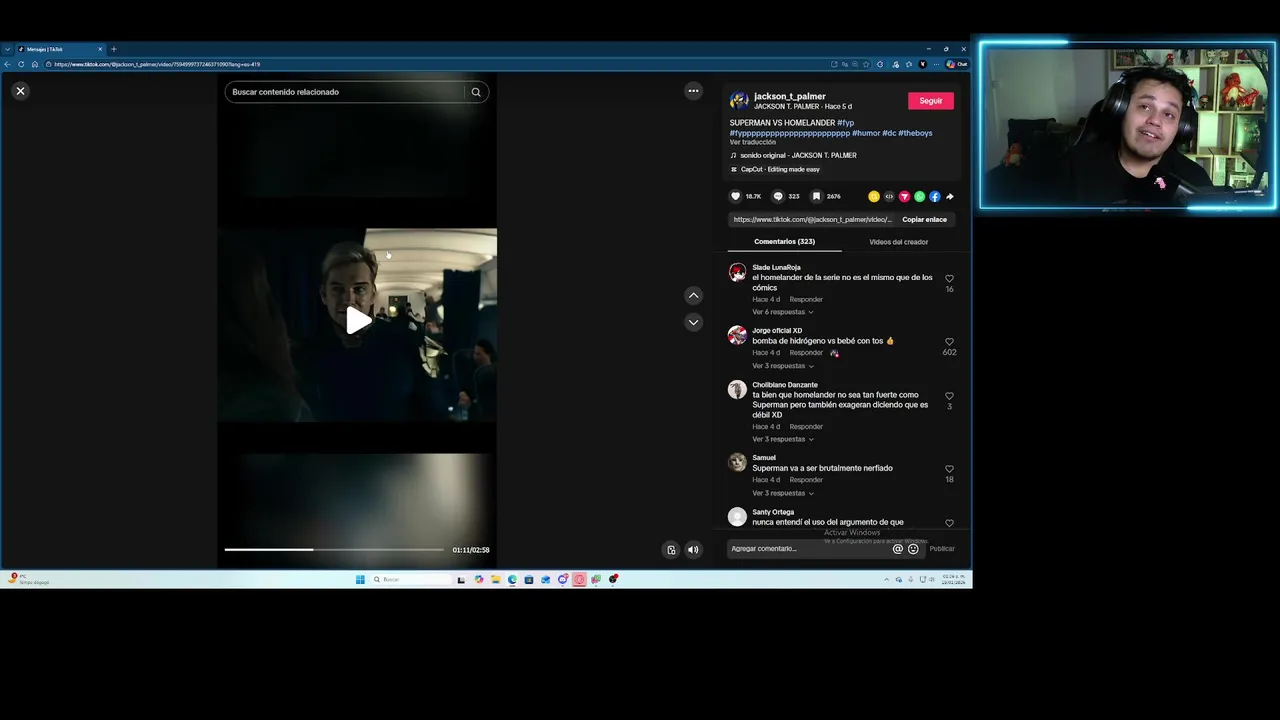
Task: Go to next video with down arrow
Action: coord(693,322)
